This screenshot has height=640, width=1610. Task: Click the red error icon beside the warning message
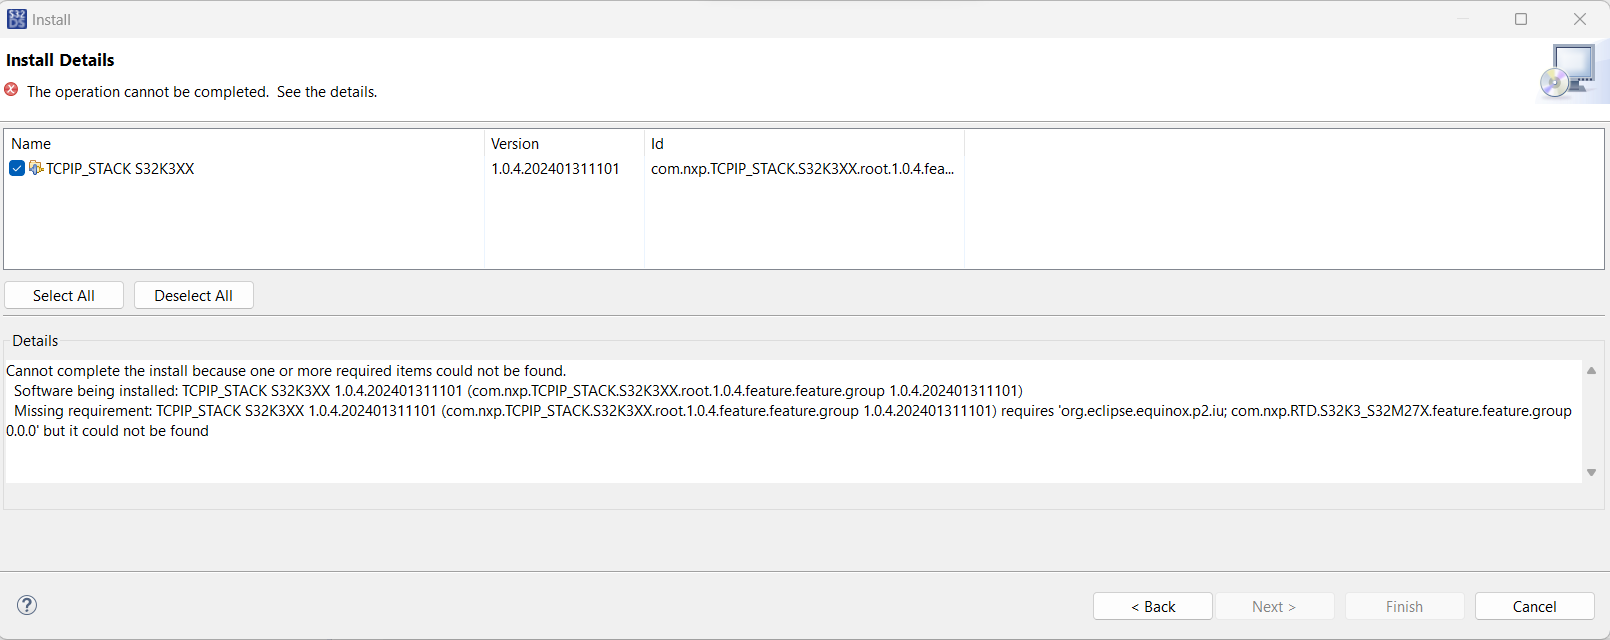click(10, 90)
